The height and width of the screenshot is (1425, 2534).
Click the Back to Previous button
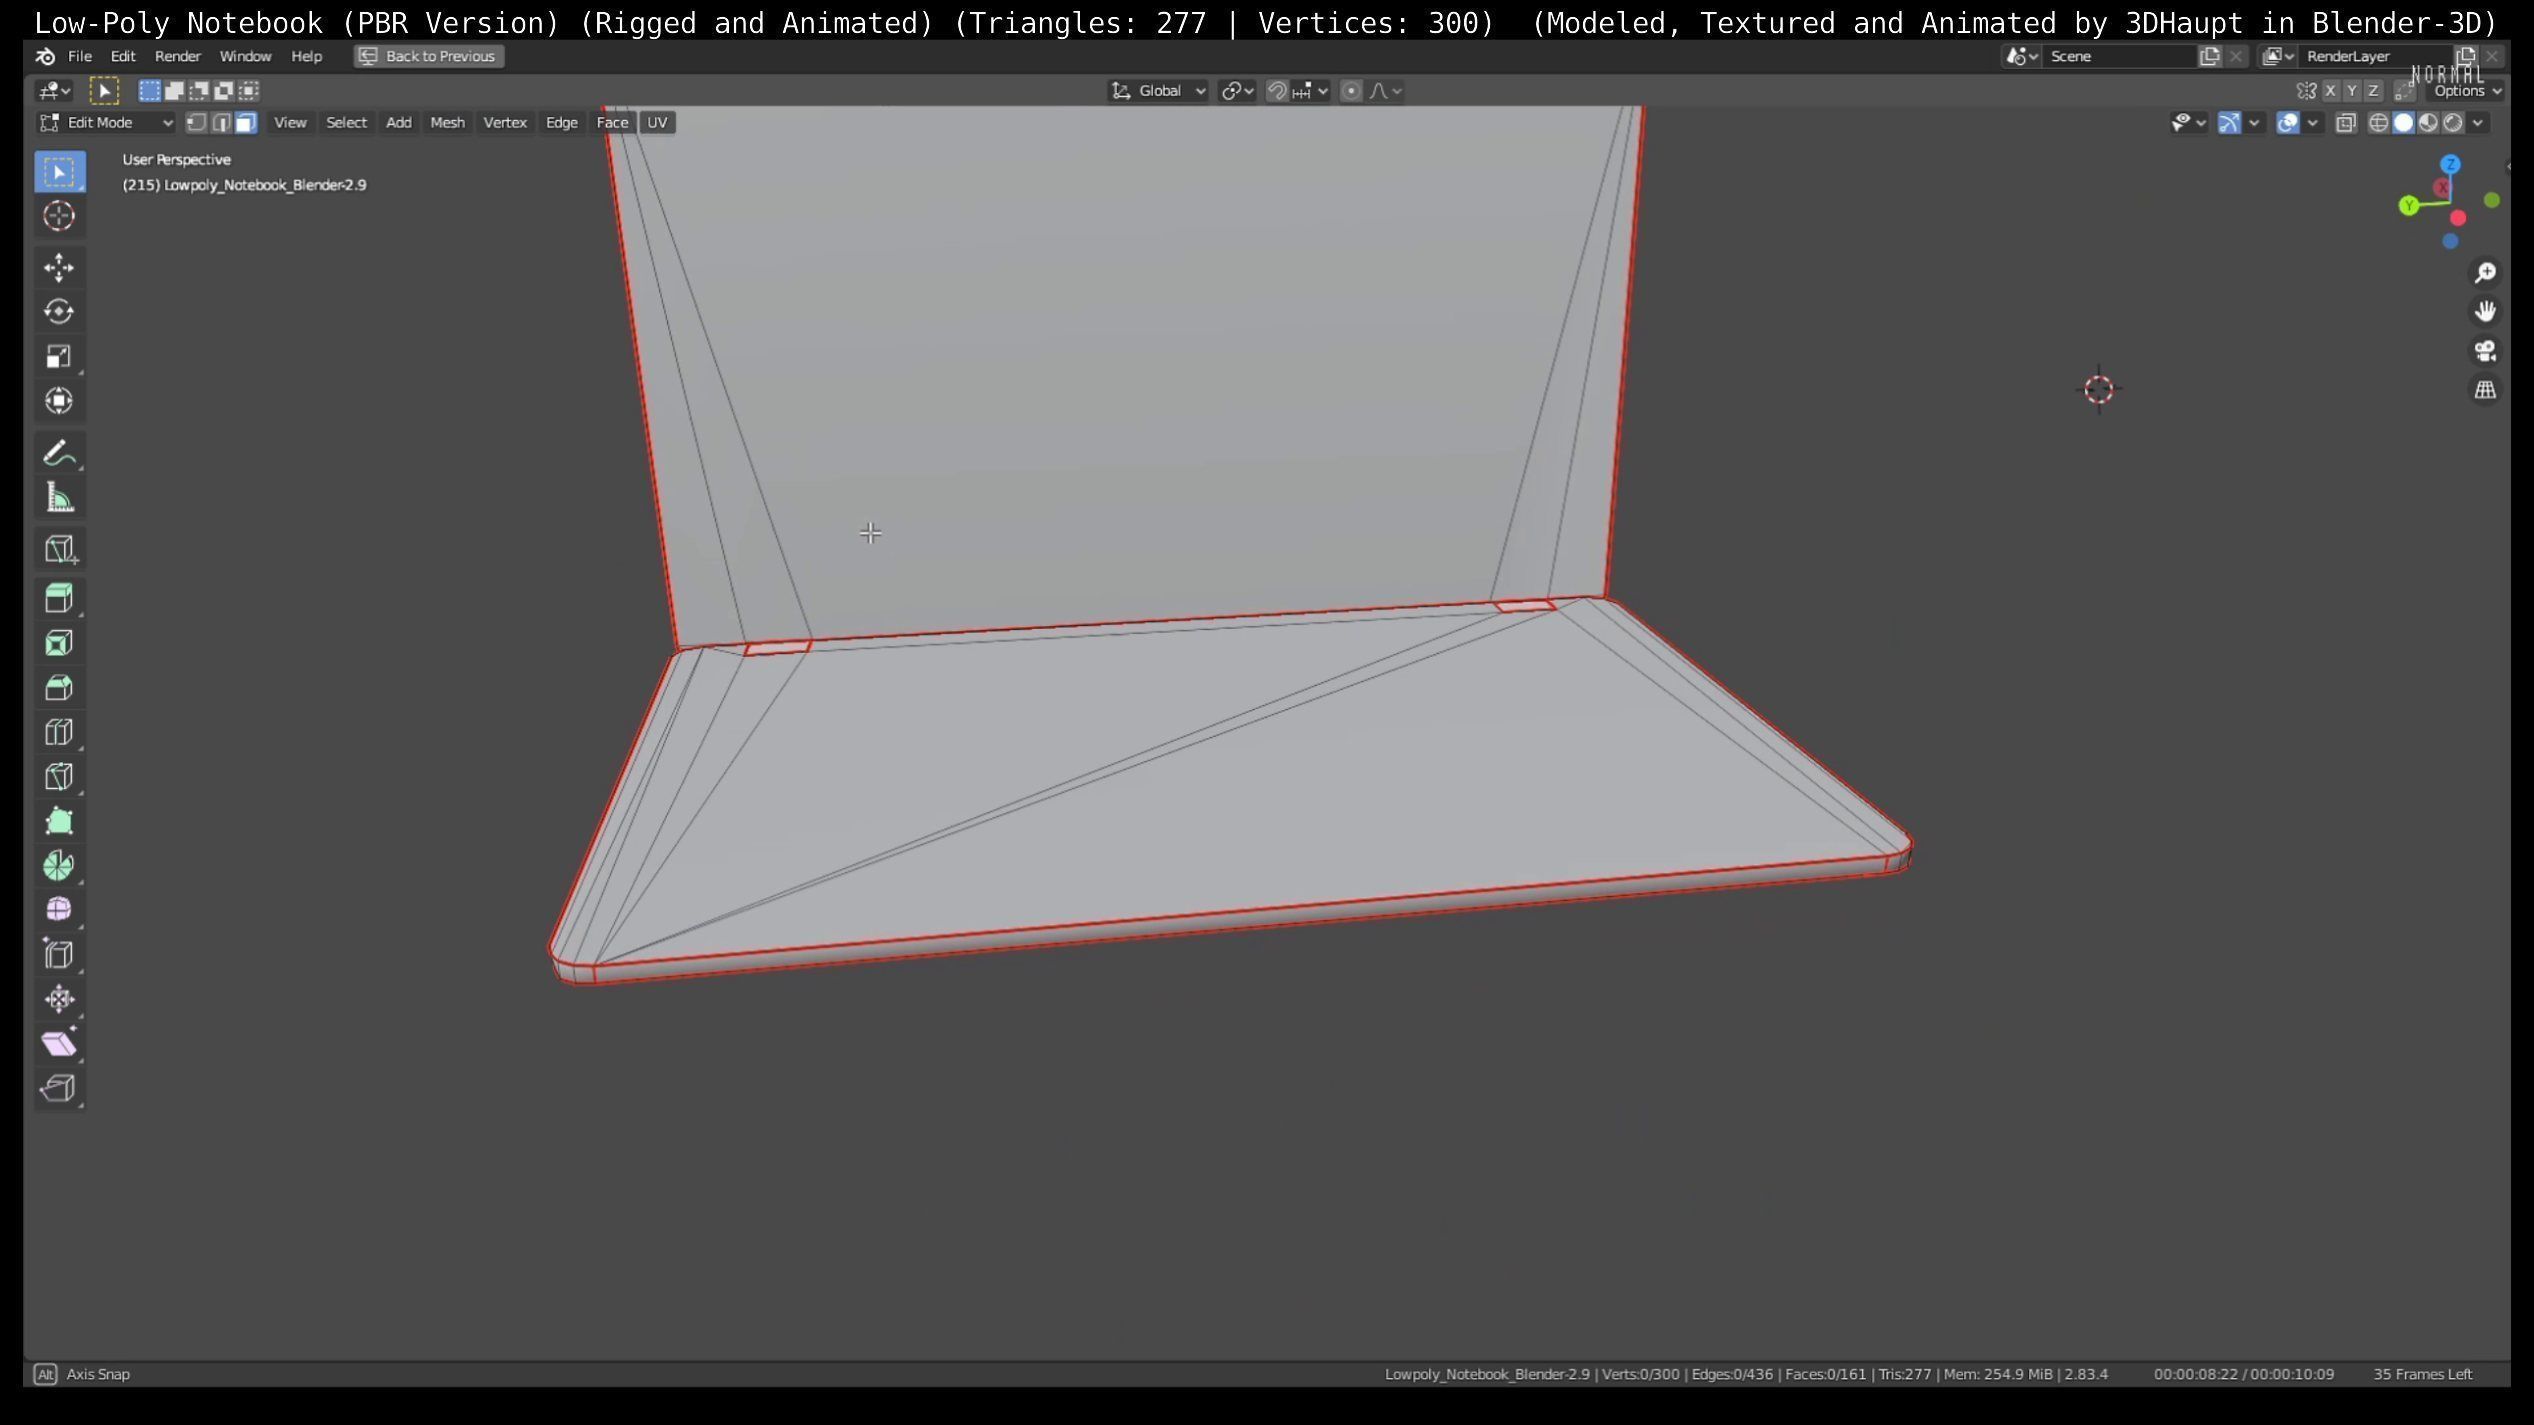pos(428,56)
